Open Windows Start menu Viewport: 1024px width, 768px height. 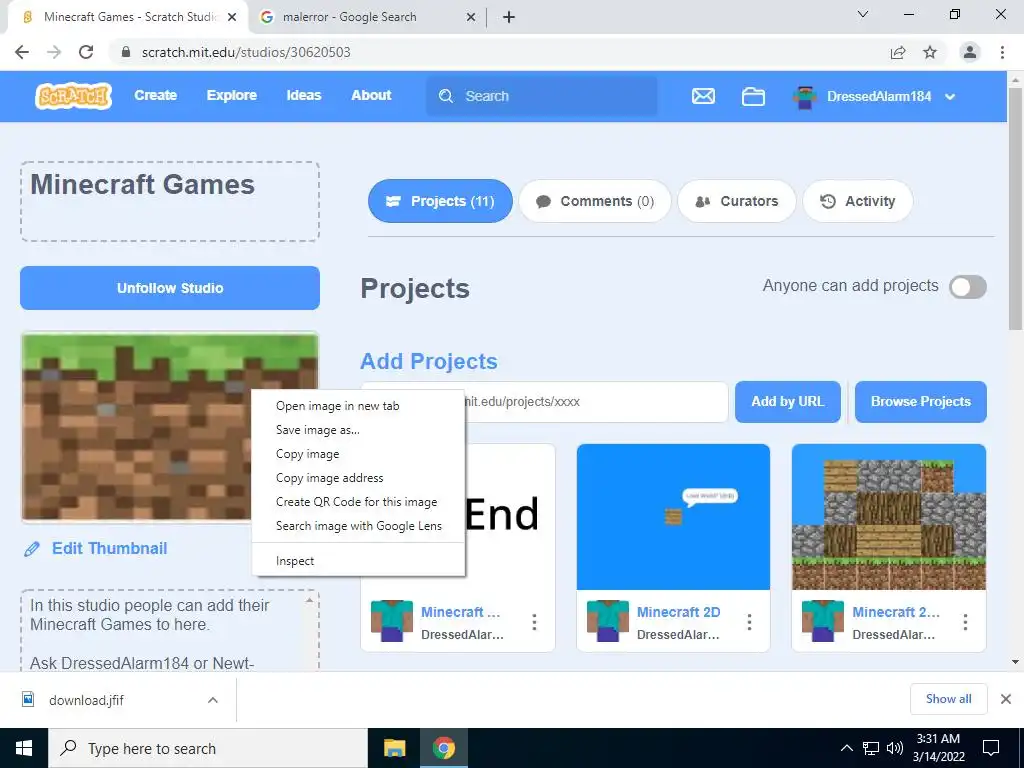tap(24, 748)
